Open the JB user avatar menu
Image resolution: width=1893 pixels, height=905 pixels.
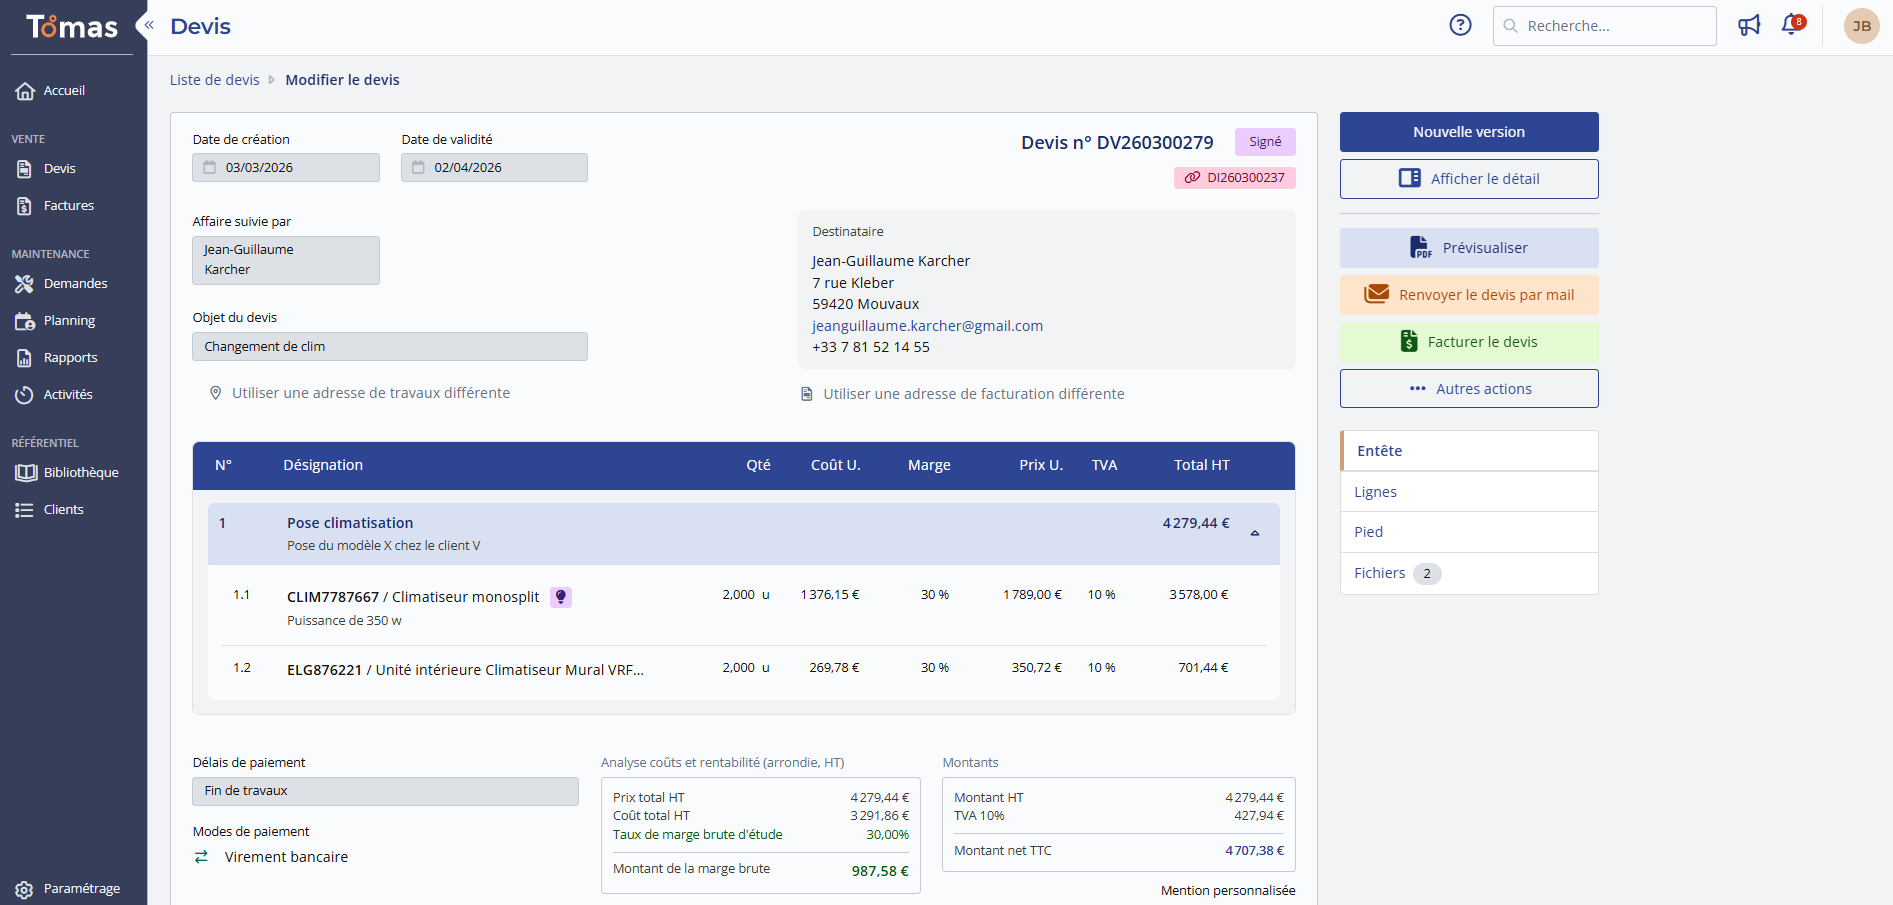[x=1861, y=26]
